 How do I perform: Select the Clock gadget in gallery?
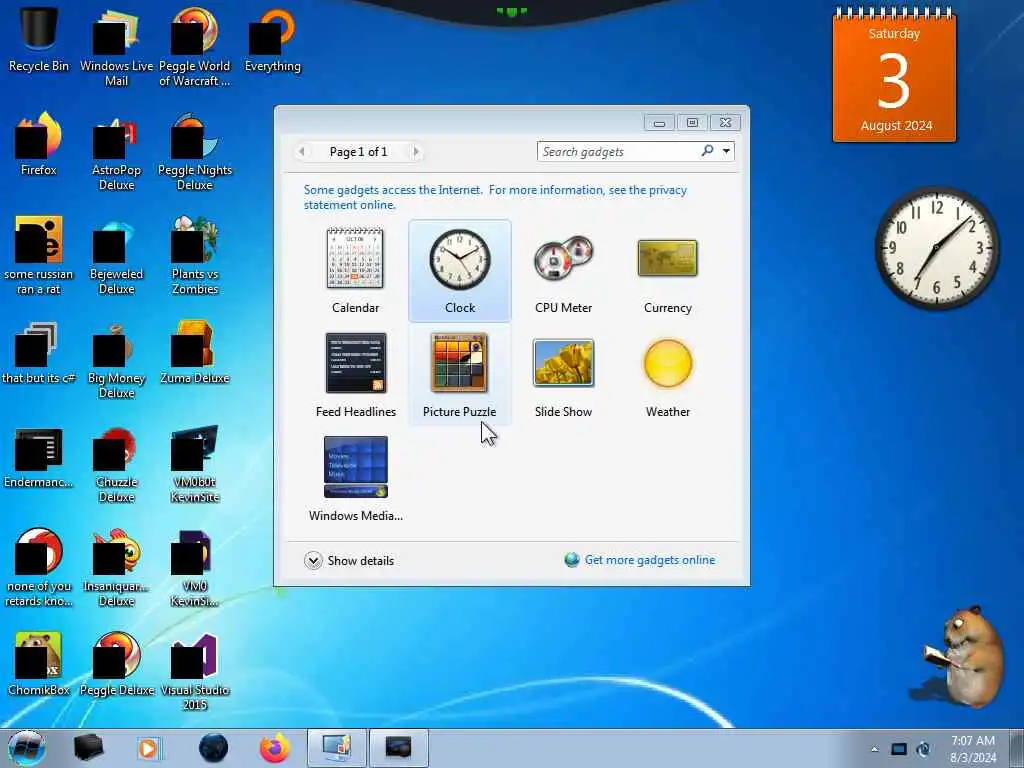tap(460, 270)
